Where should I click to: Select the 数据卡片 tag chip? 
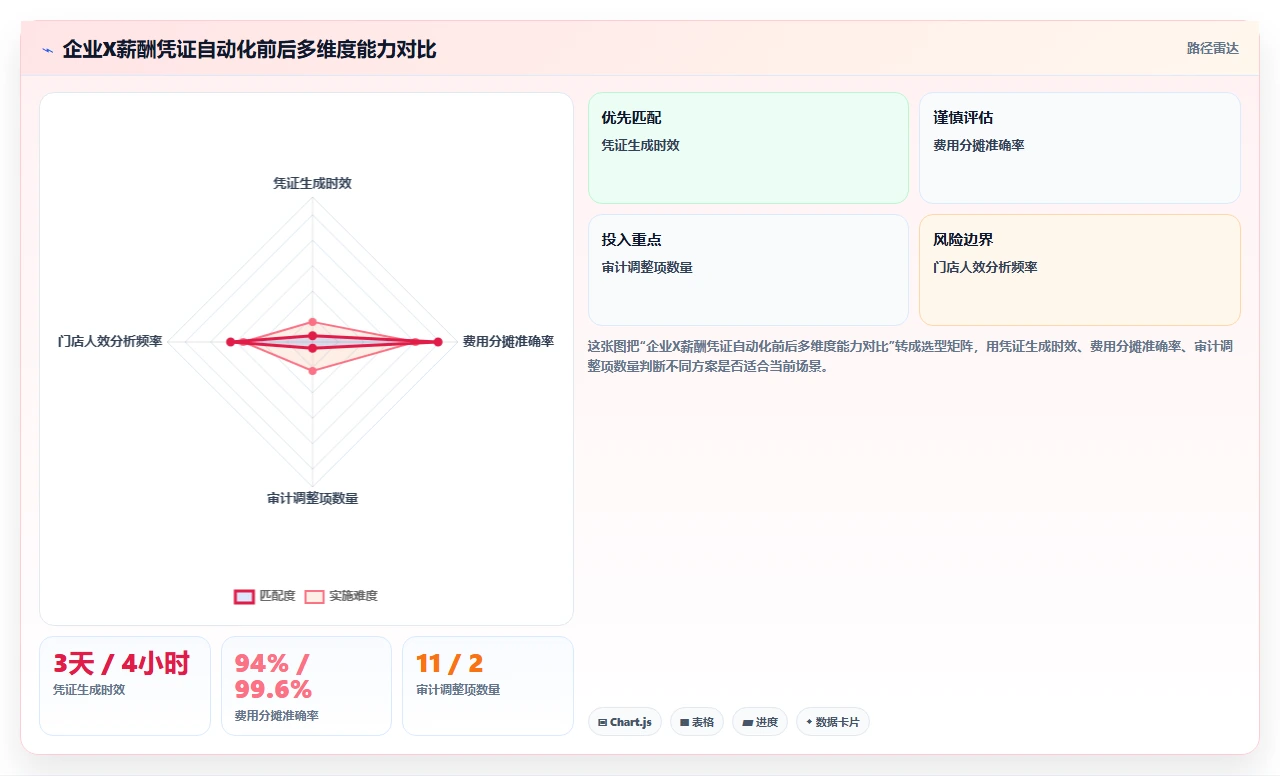(x=833, y=722)
